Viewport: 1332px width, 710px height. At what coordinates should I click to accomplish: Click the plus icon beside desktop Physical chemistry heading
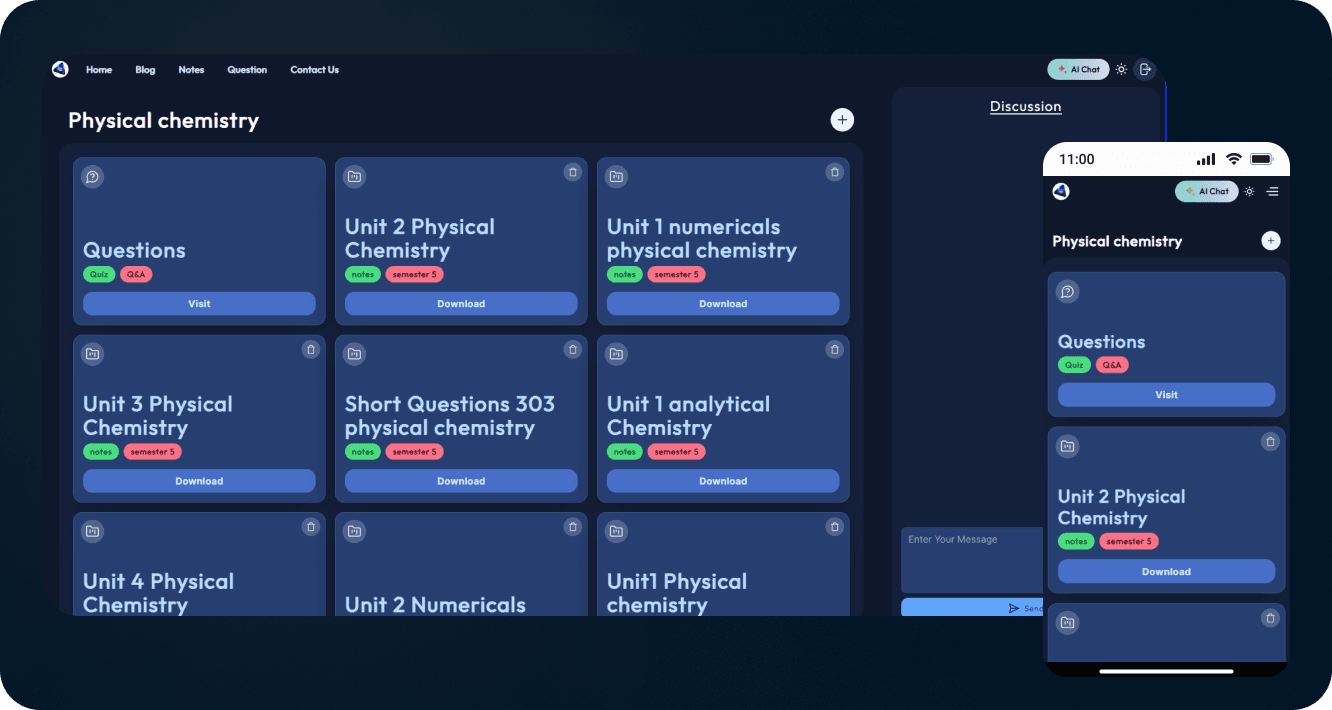(842, 120)
